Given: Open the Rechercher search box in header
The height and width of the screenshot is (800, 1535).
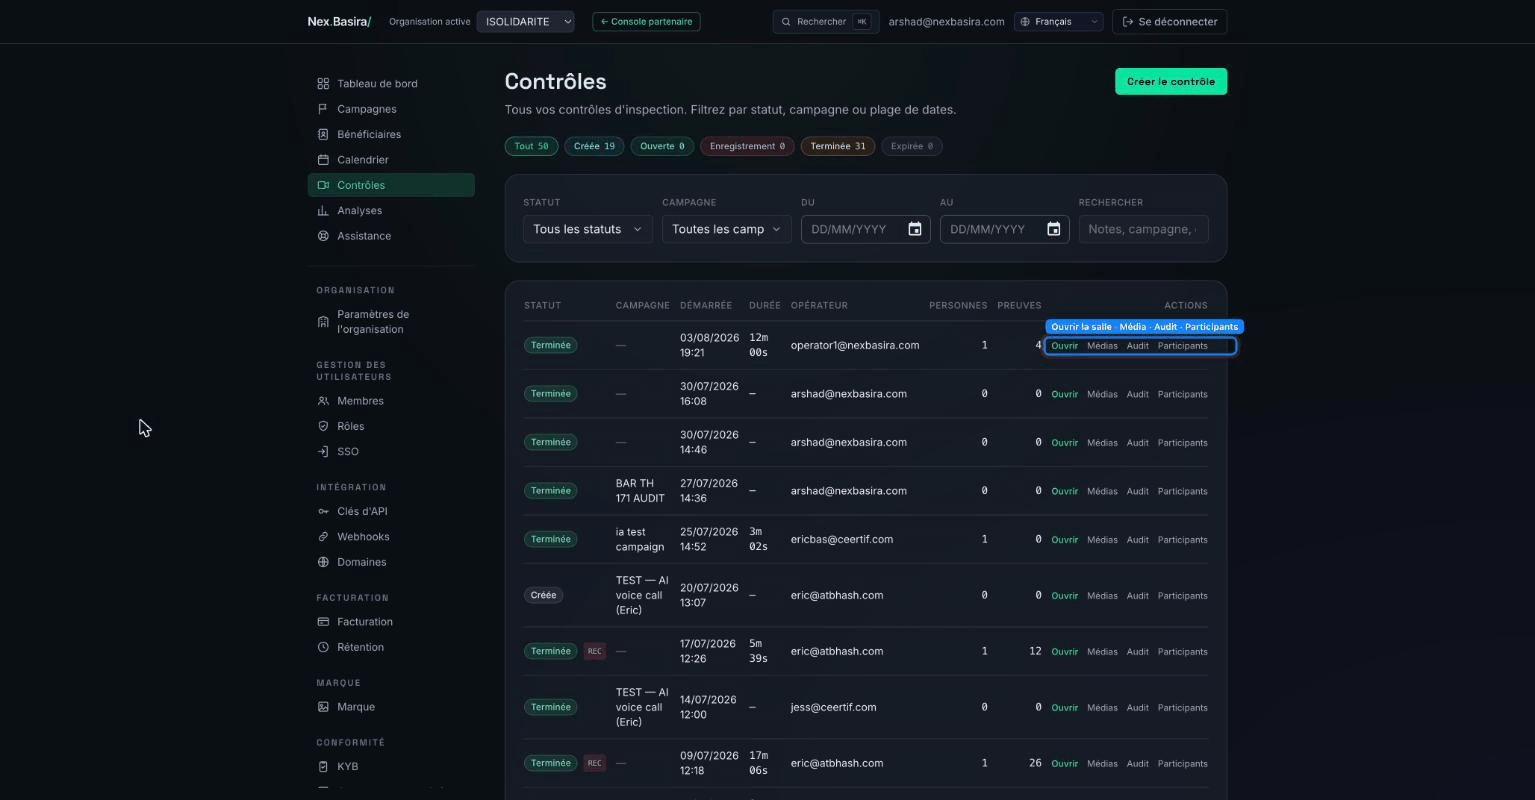Looking at the screenshot, I should [825, 21].
